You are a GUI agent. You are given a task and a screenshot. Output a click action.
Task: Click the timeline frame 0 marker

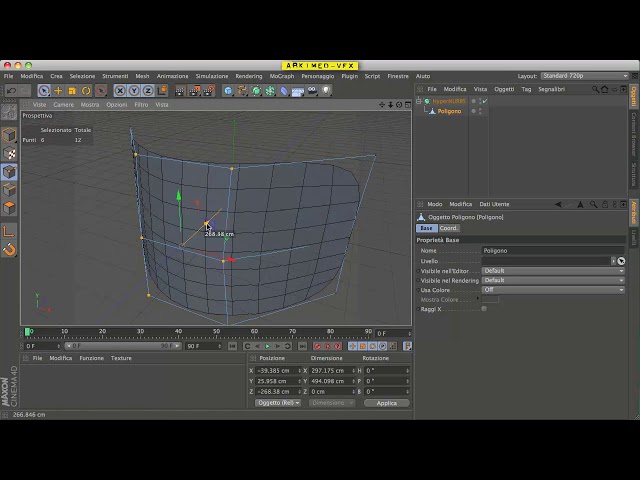tap(28, 332)
